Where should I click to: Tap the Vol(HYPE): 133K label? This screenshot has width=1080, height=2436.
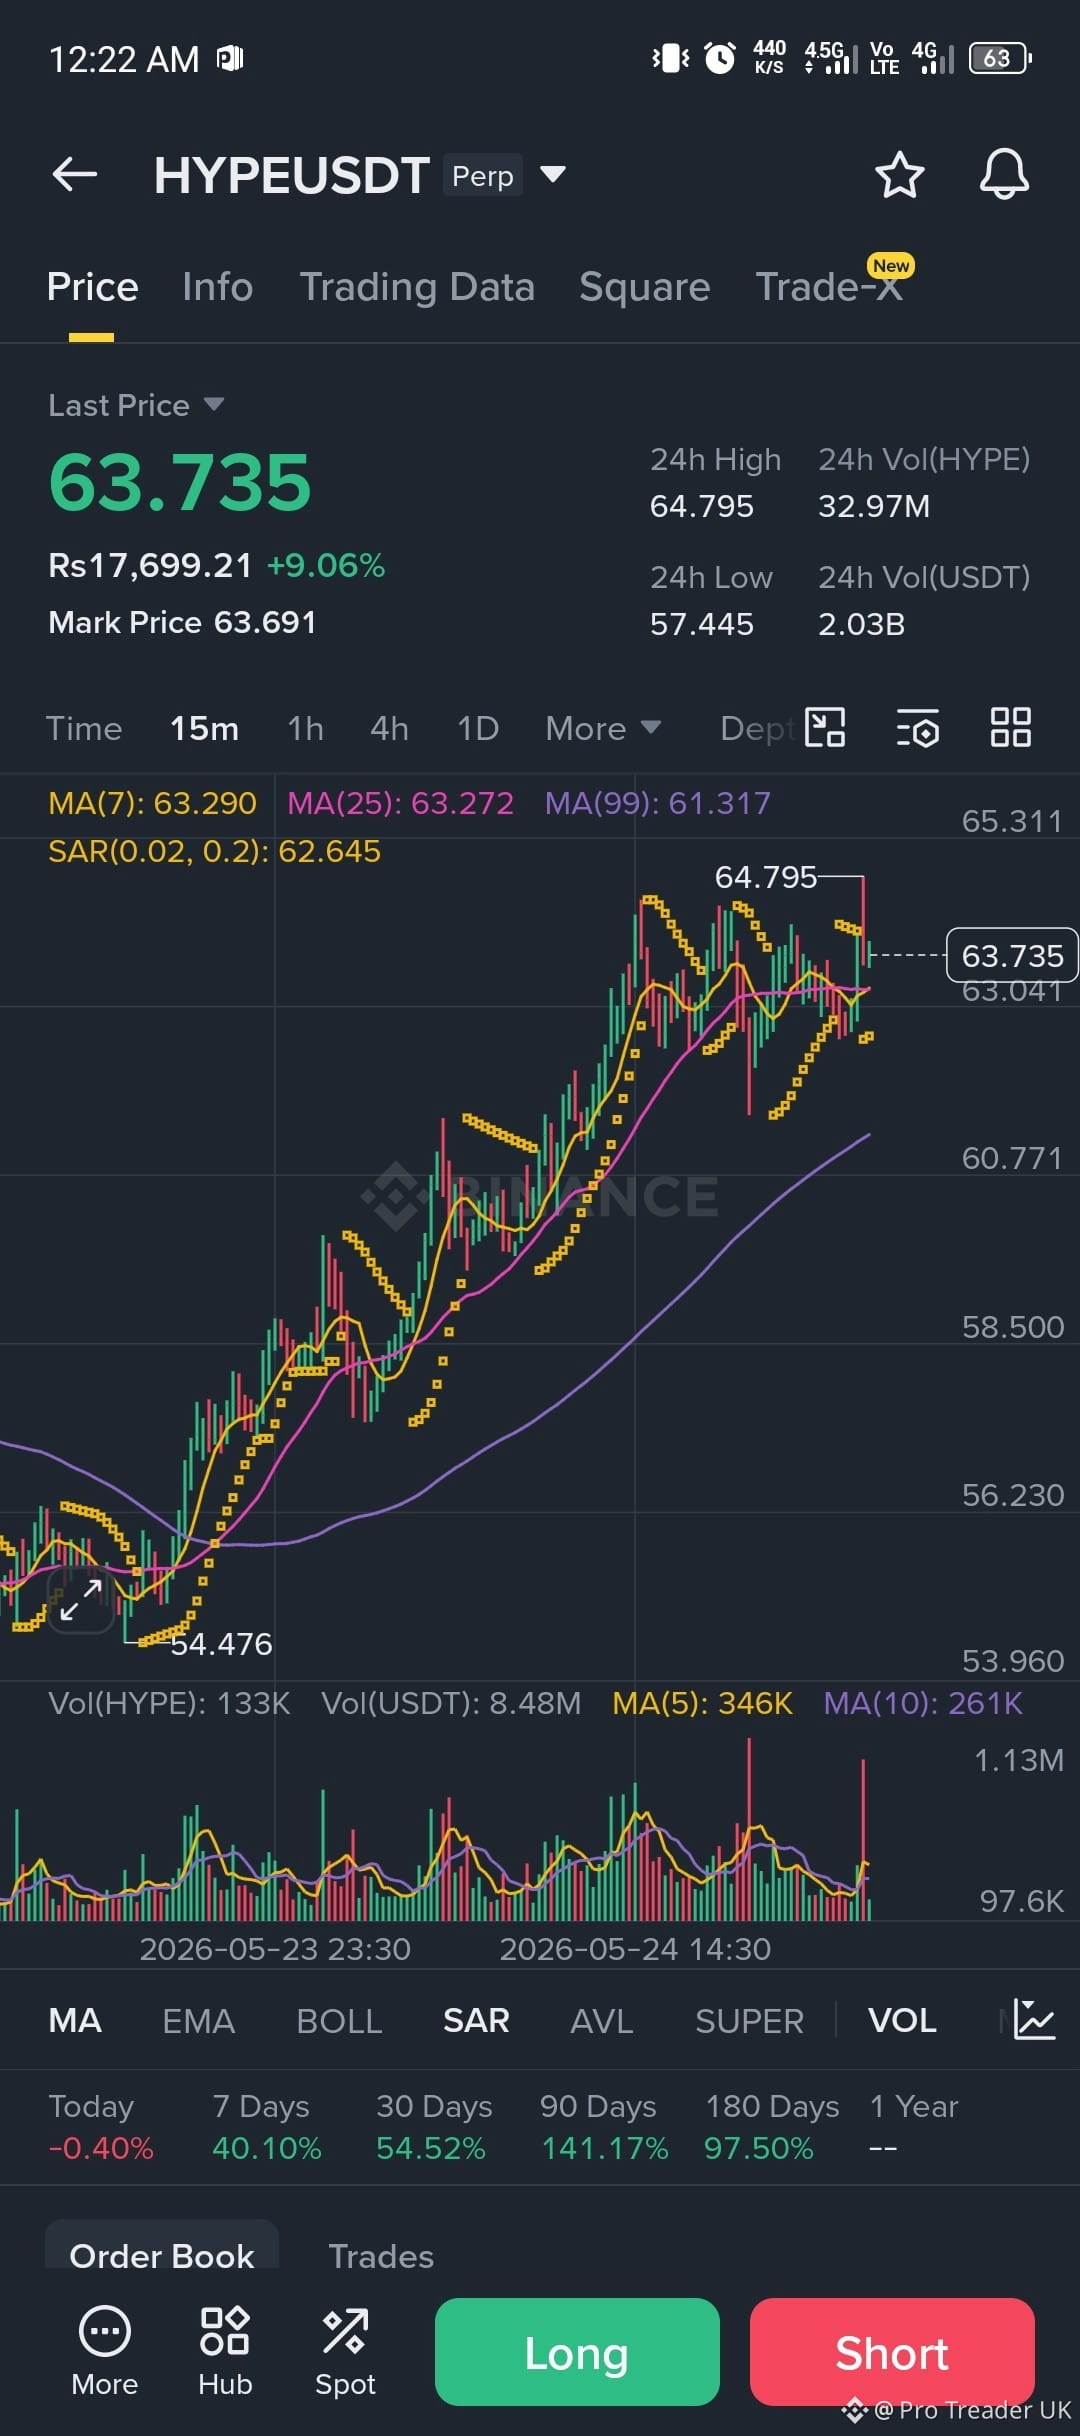click(x=169, y=1703)
